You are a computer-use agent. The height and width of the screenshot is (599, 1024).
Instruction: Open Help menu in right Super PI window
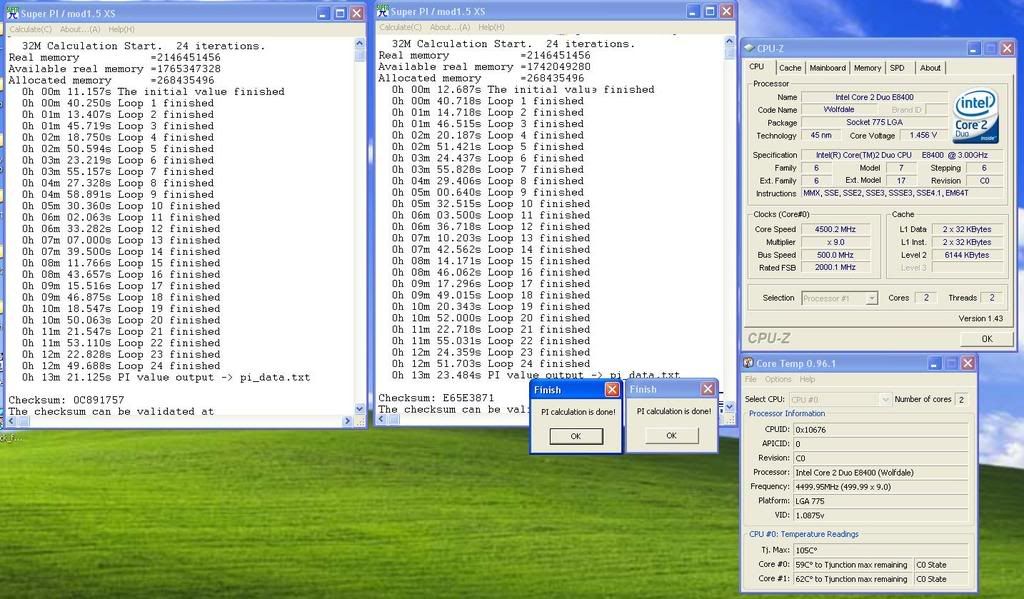(491, 27)
